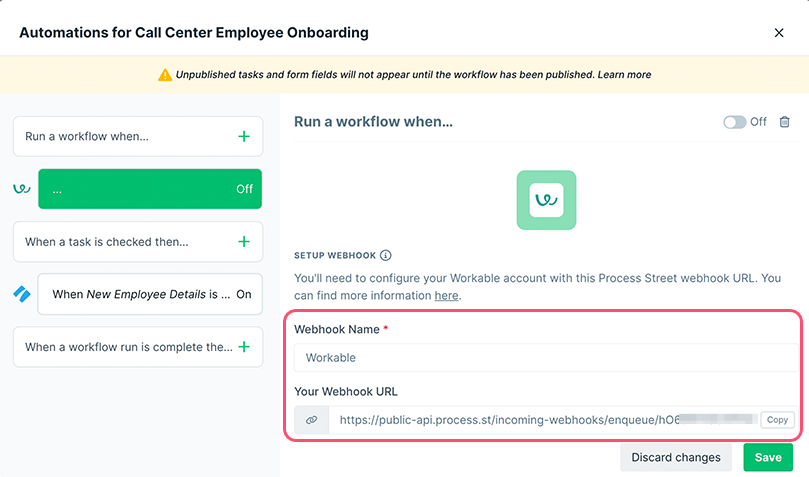809x477 pixels.
Task: Click the Run a workflow when... panel heading
Action: click(373, 122)
